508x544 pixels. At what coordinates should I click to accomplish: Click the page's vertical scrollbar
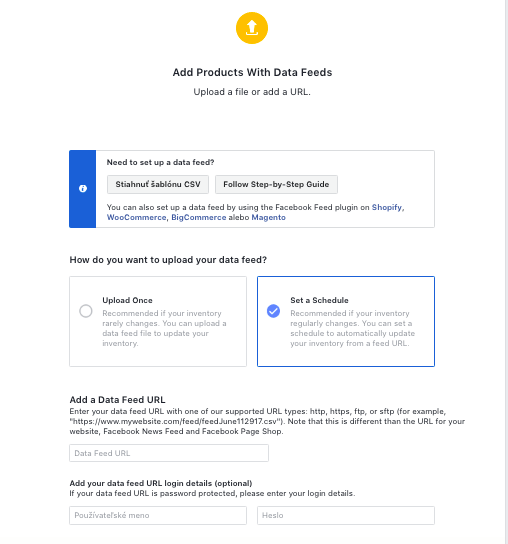coord(507,272)
